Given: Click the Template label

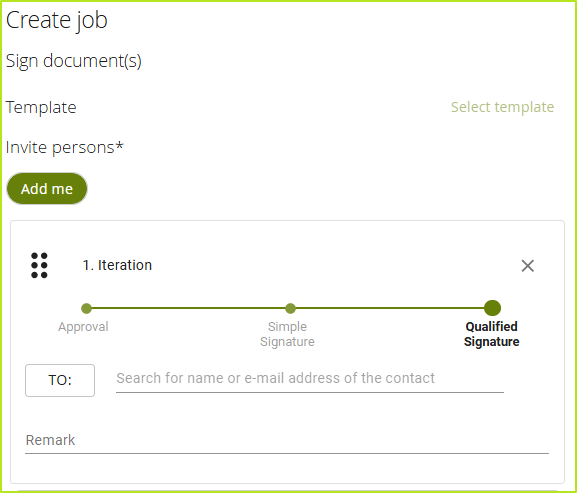Looking at the screenshot, I should pyautogui.click(x=41, y=107).
